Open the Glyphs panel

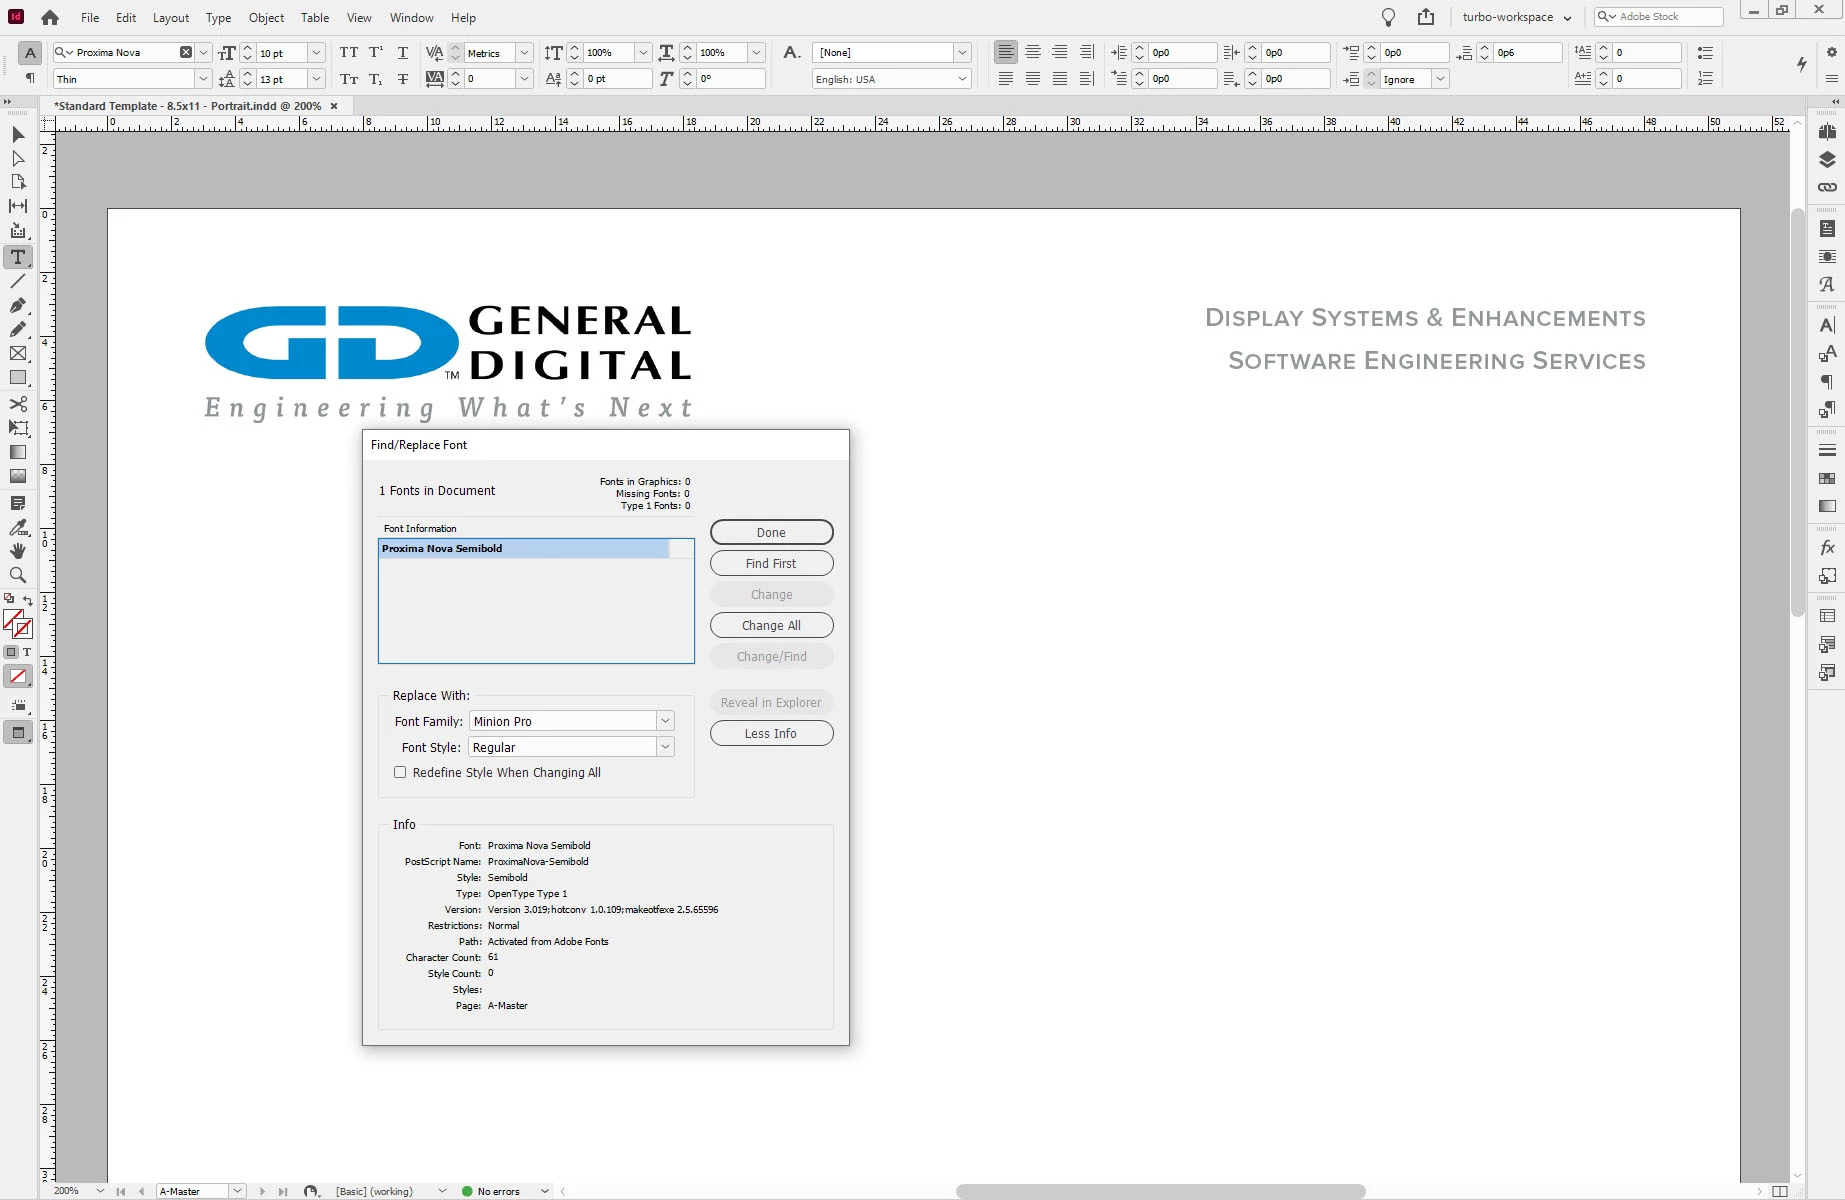click(x=1827, y=285)
